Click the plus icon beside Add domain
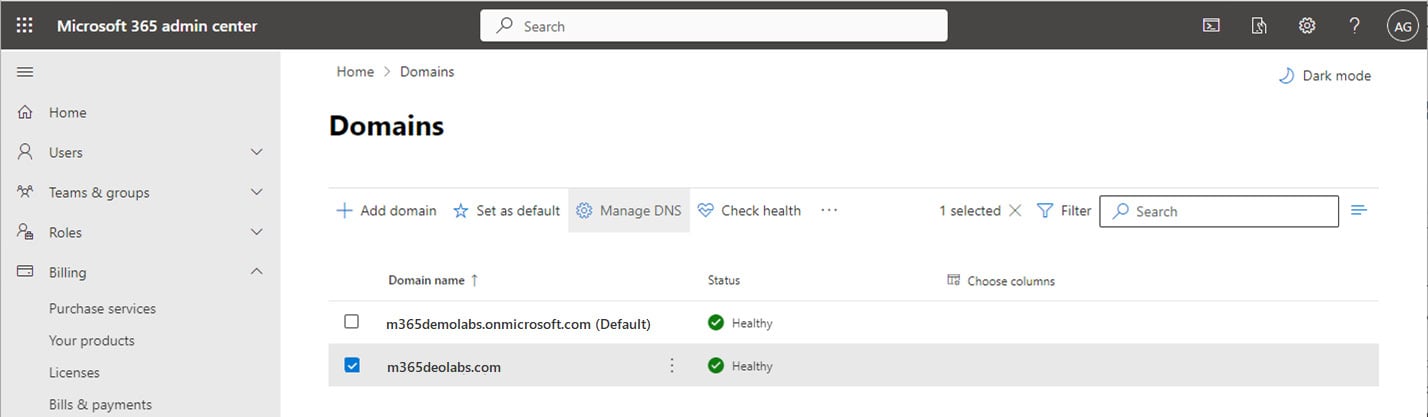Screen dimensions: 1428x417 point(344,211)
